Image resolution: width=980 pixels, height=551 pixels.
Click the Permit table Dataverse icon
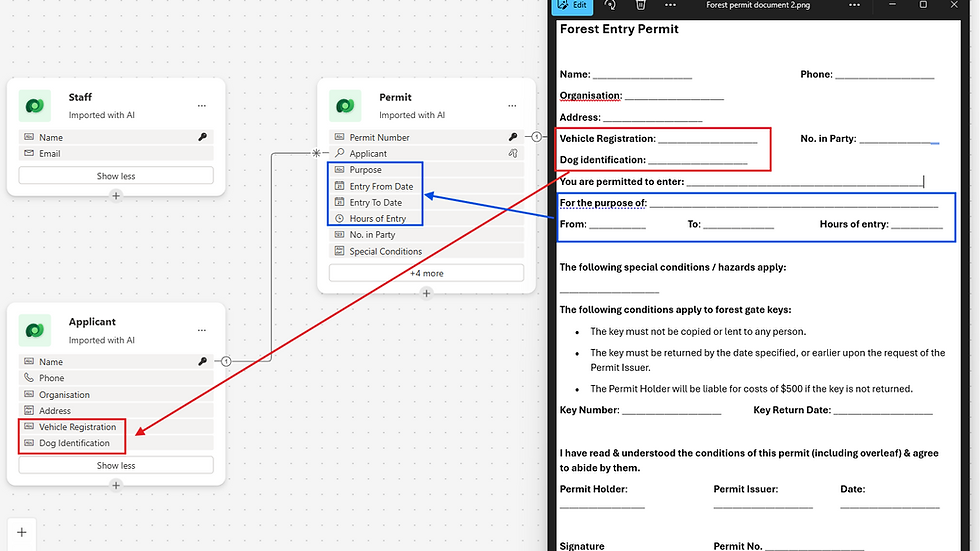point(345,106)
